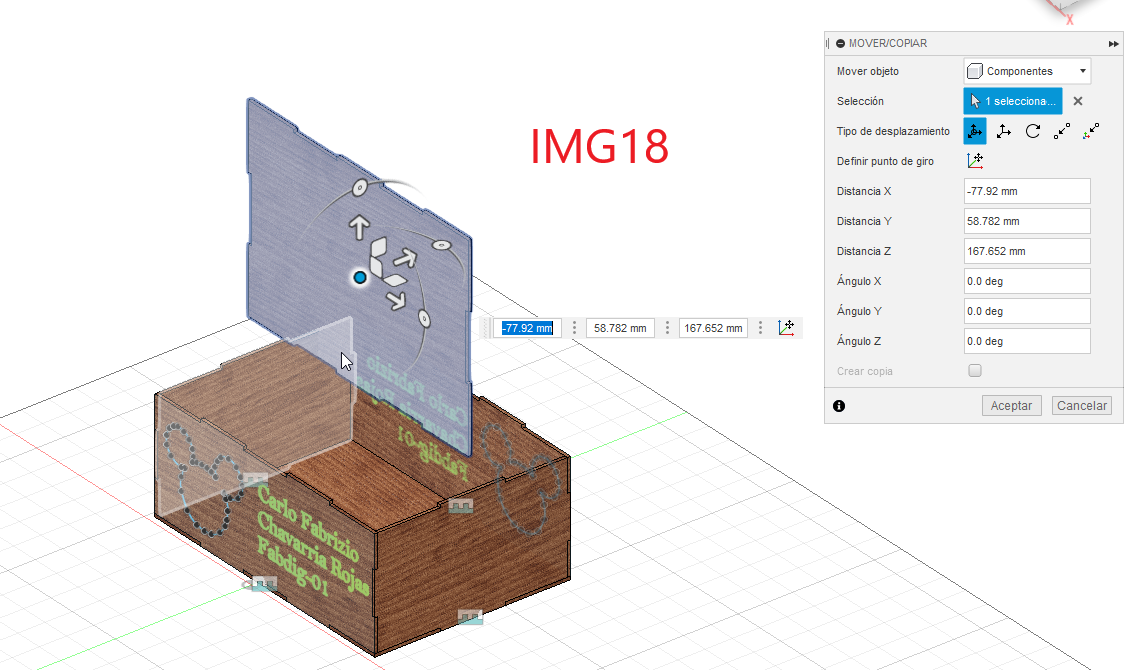The width and height of the screenshot is (1128, 670).
Task: Click the set pivot icon on canvas toolbar
Action: tap(786, 328)
